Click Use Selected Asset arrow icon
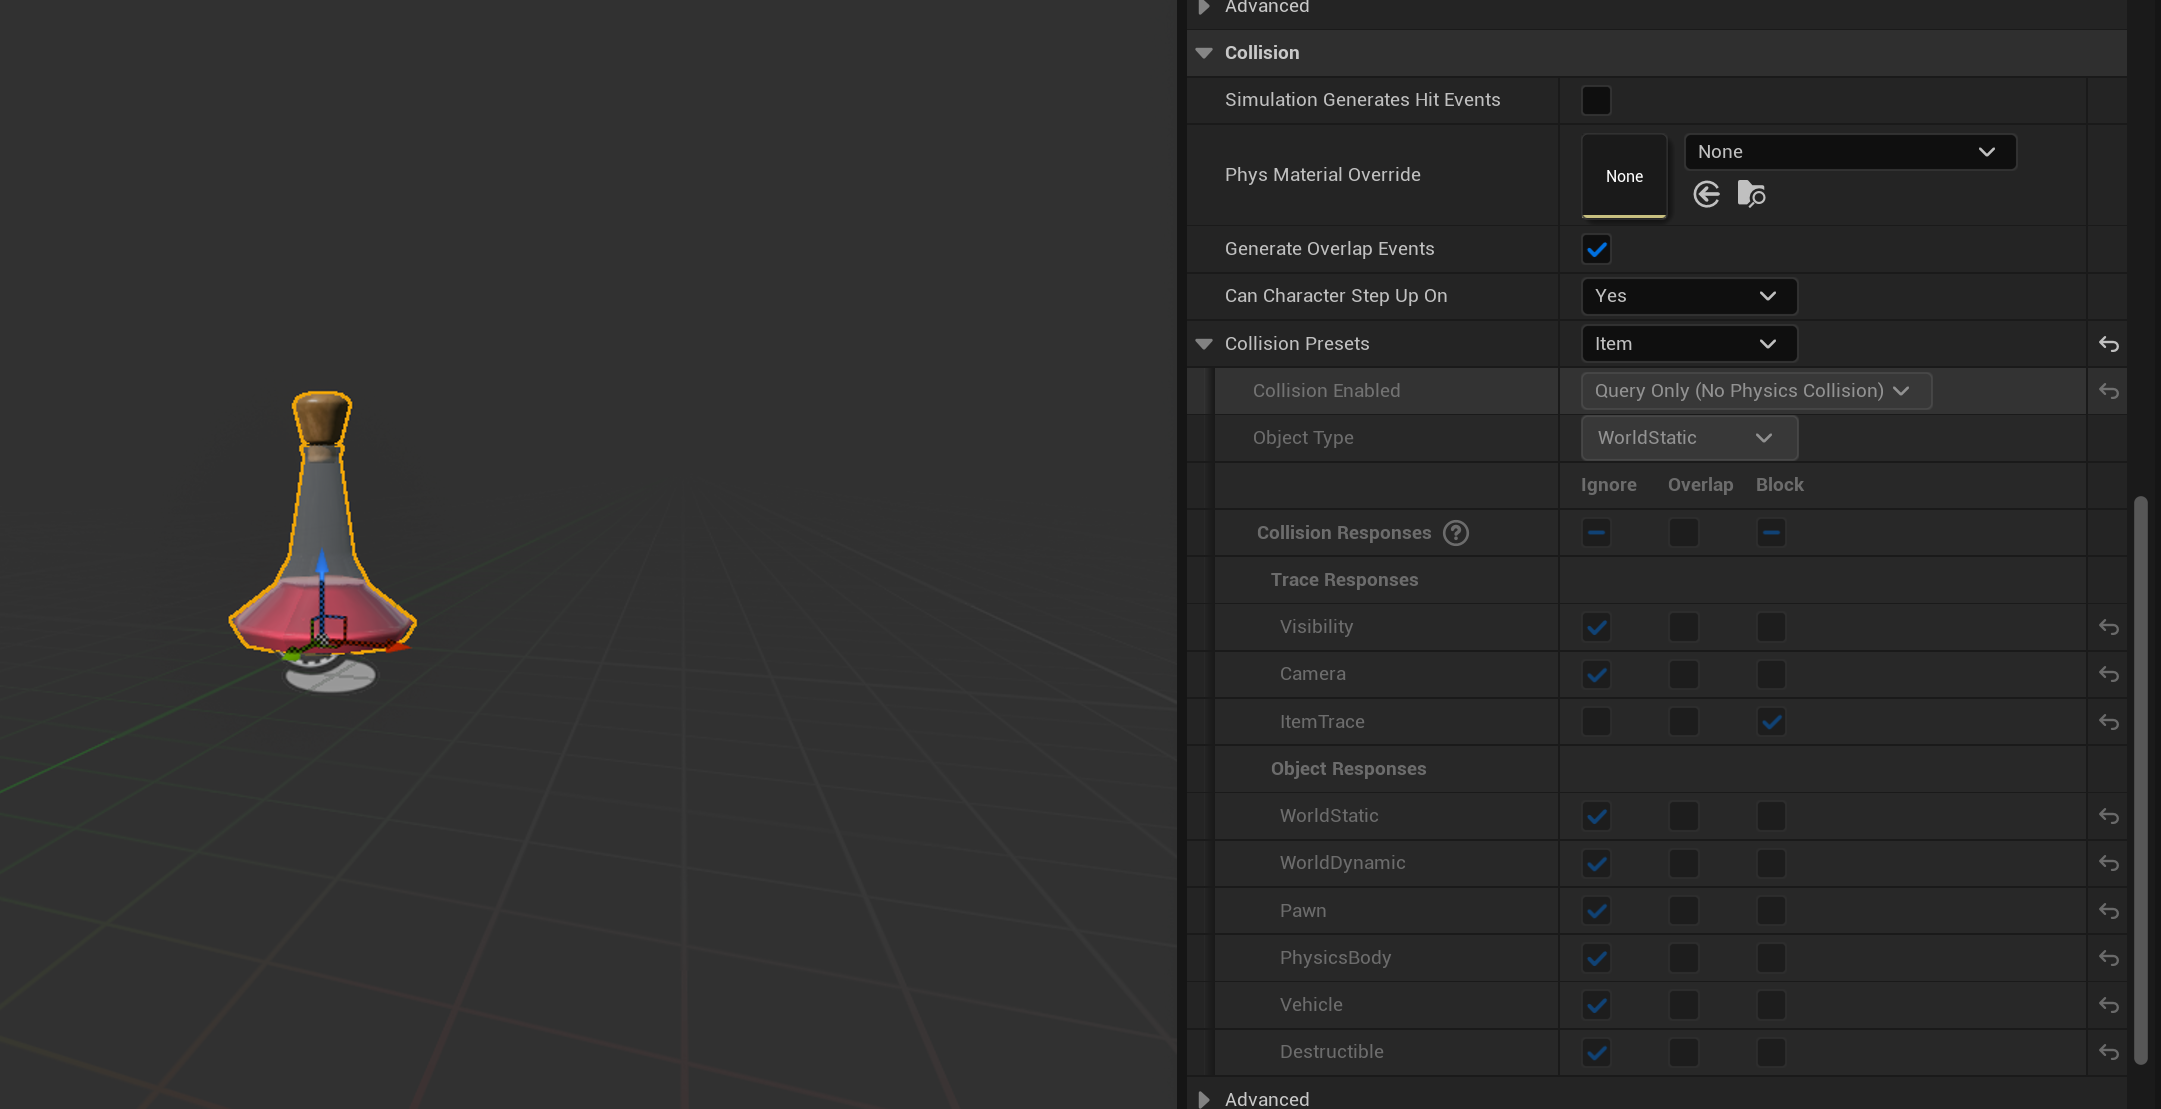2161x1109 pixels. coord(1707,194)
